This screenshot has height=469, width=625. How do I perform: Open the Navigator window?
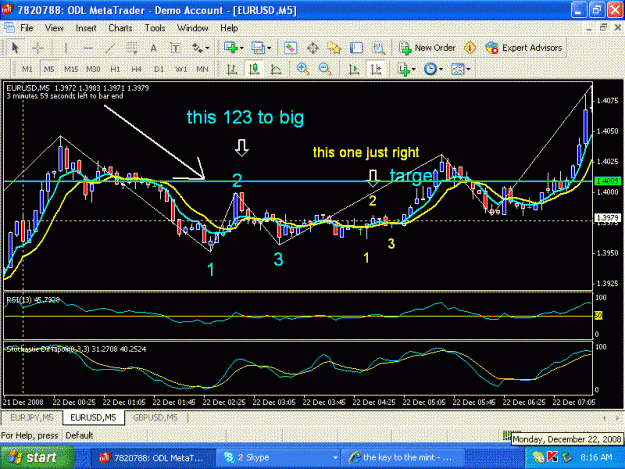(x=334, y=48)
